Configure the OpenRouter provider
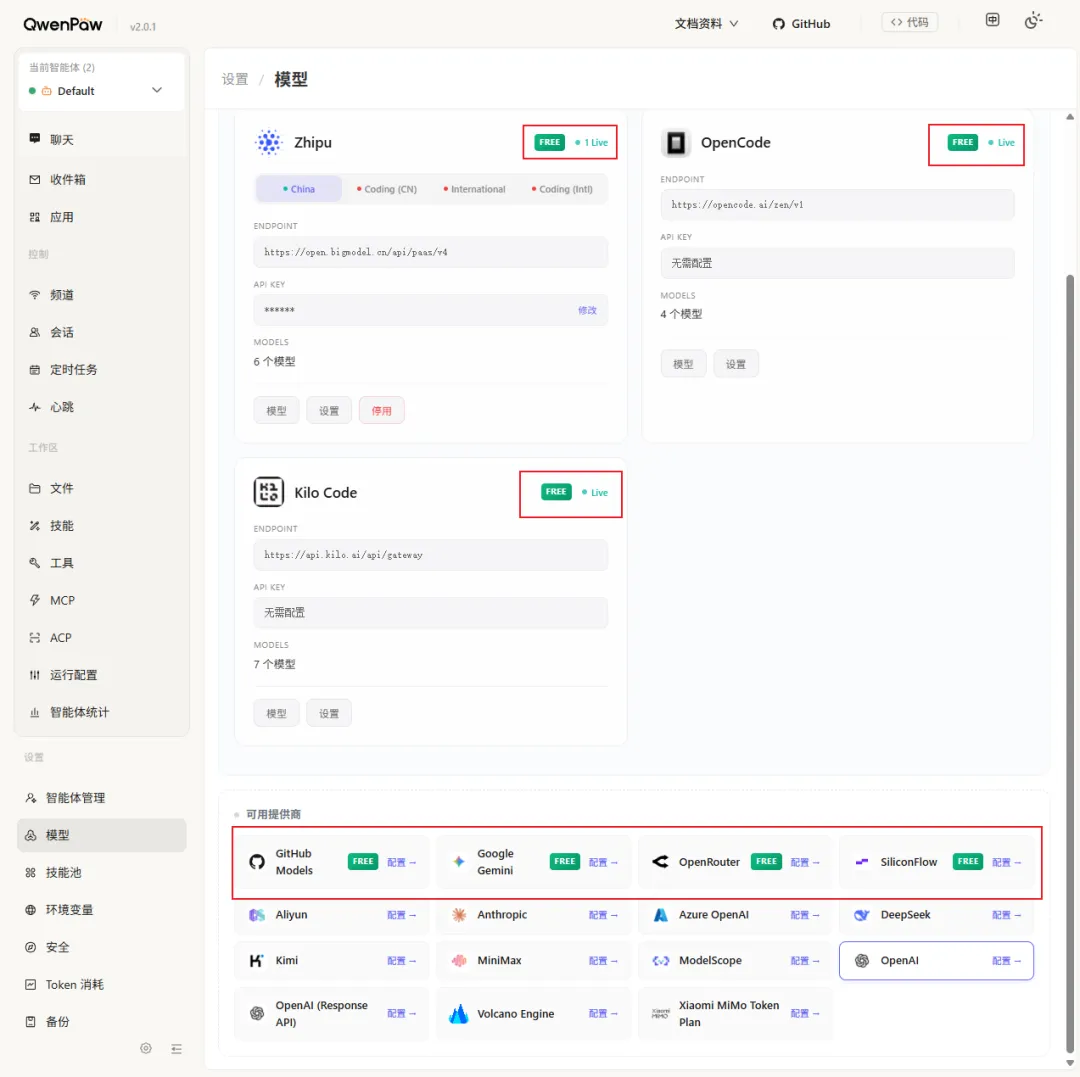Image resolution: width=1080 pixels, height=1077 pixels. tap(804, 862)
